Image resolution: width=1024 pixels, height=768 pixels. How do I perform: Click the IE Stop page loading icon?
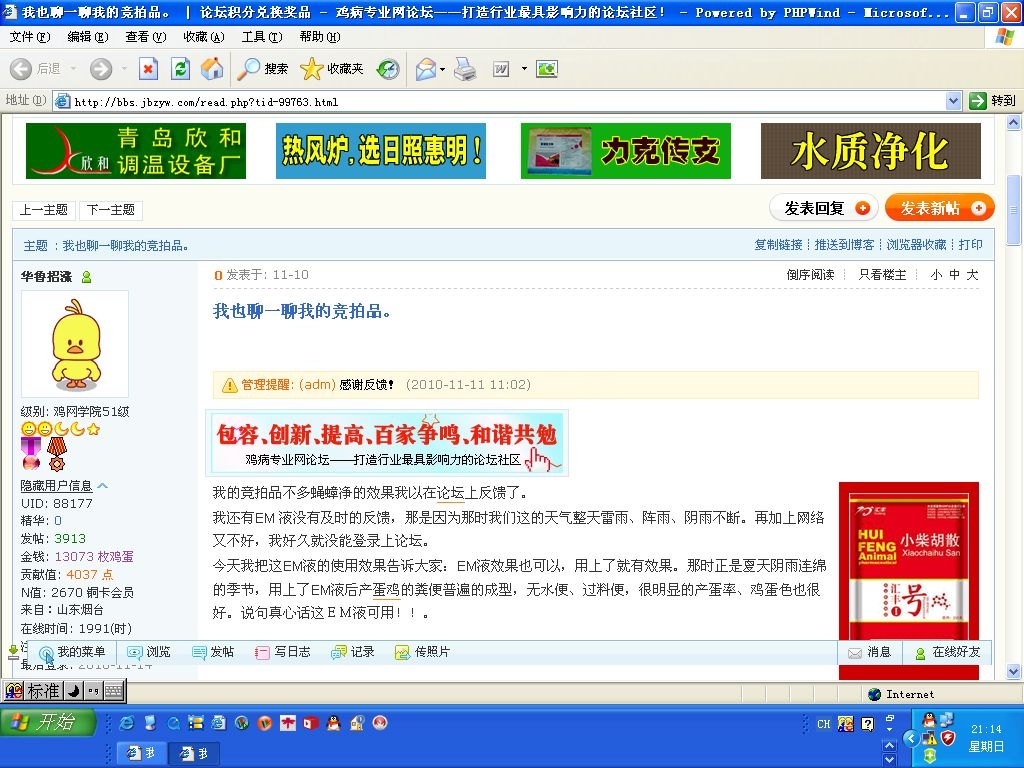[x=148, y=69]
